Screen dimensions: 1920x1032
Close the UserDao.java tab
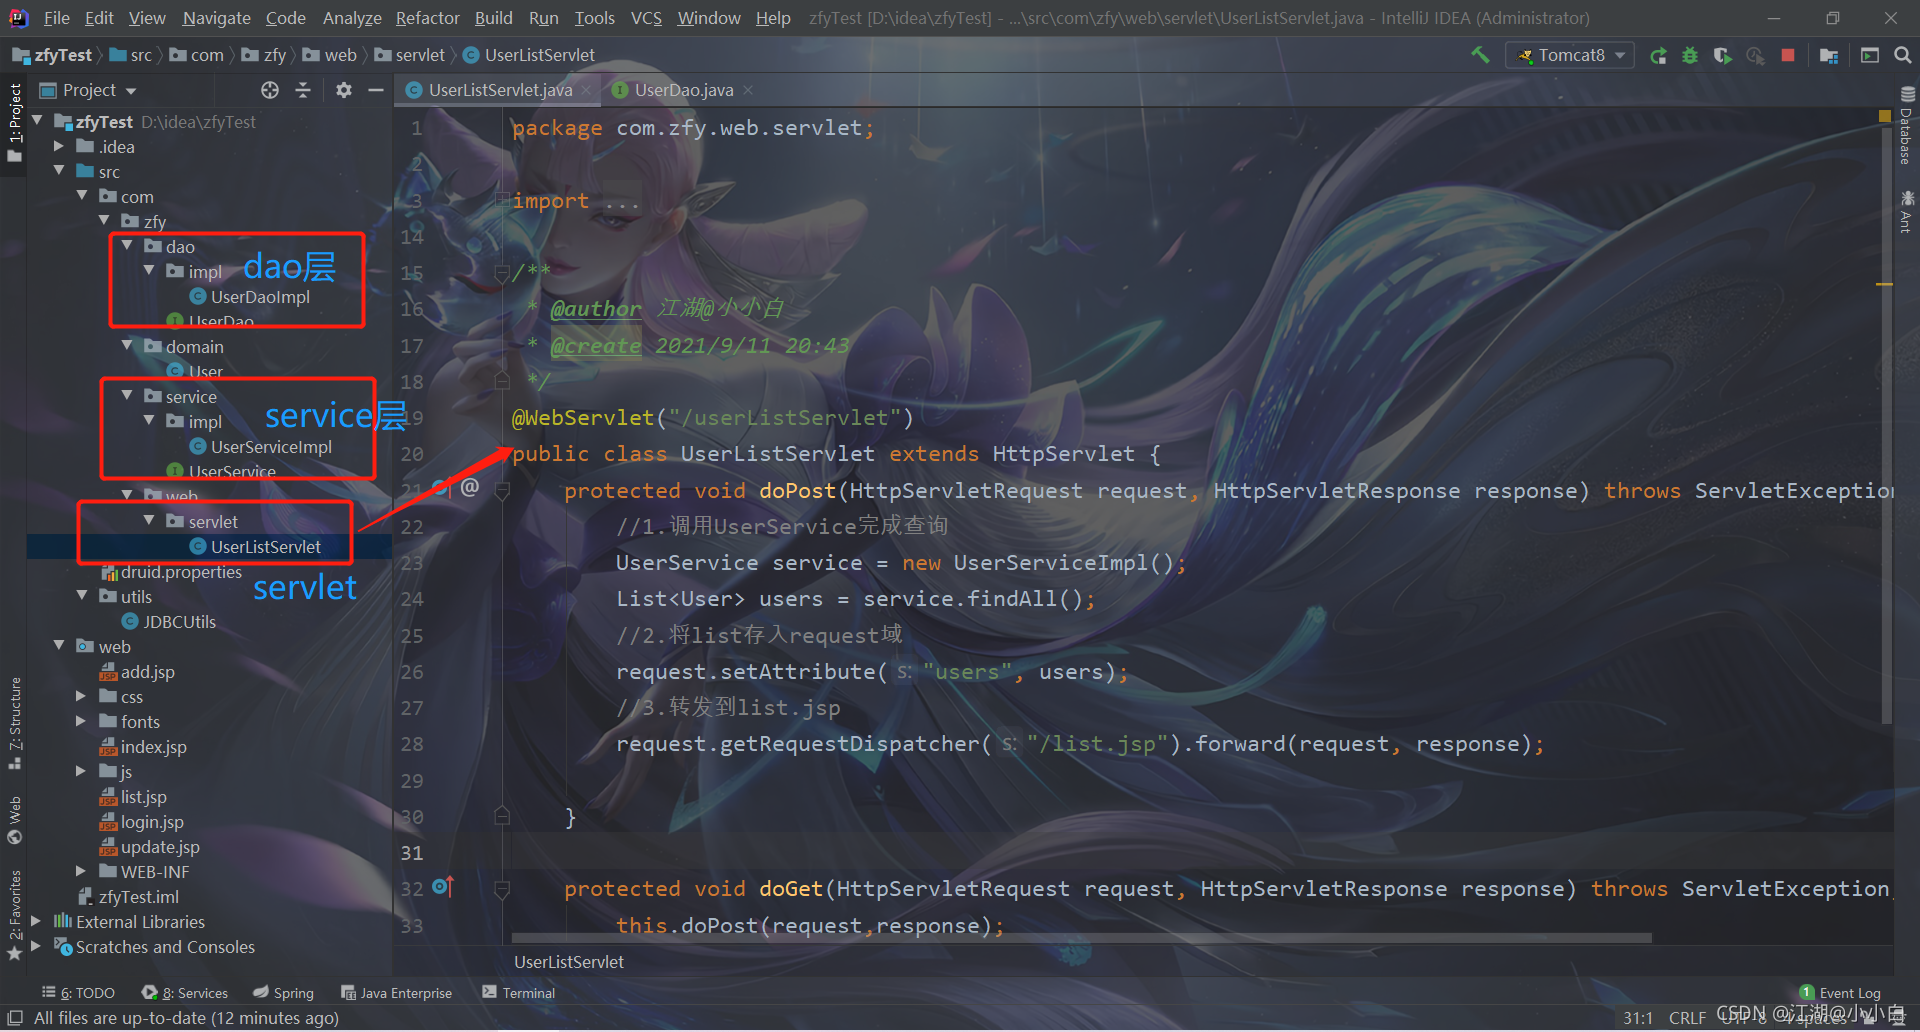pos(748,90)
